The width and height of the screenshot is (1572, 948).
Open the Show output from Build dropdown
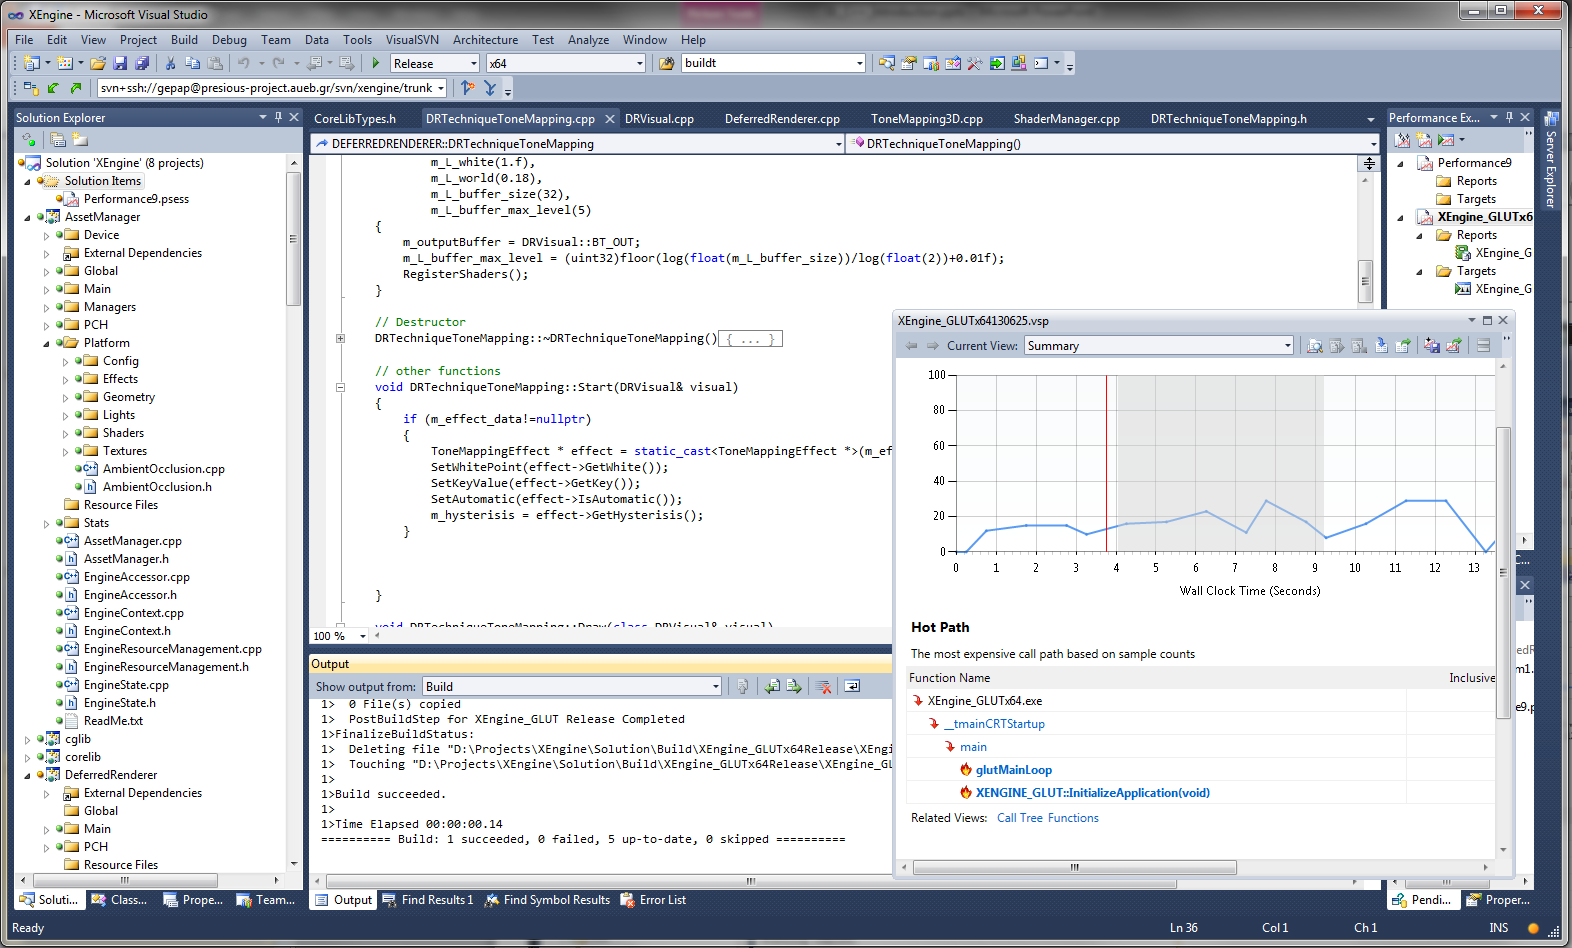click(715, 686)
